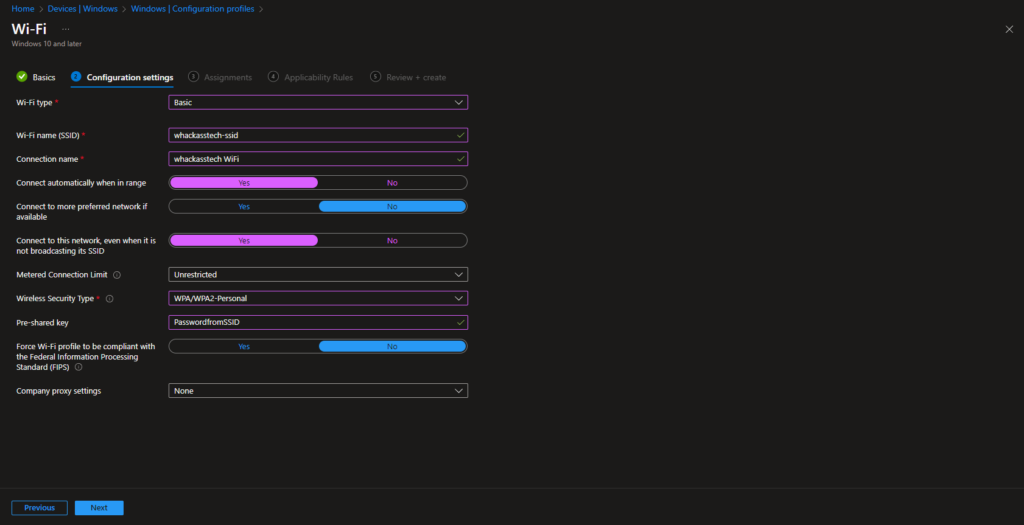This screenshot has width=1024, height=525.
Task: Click the step 4 Applicability circle icon
Action: 273,76
